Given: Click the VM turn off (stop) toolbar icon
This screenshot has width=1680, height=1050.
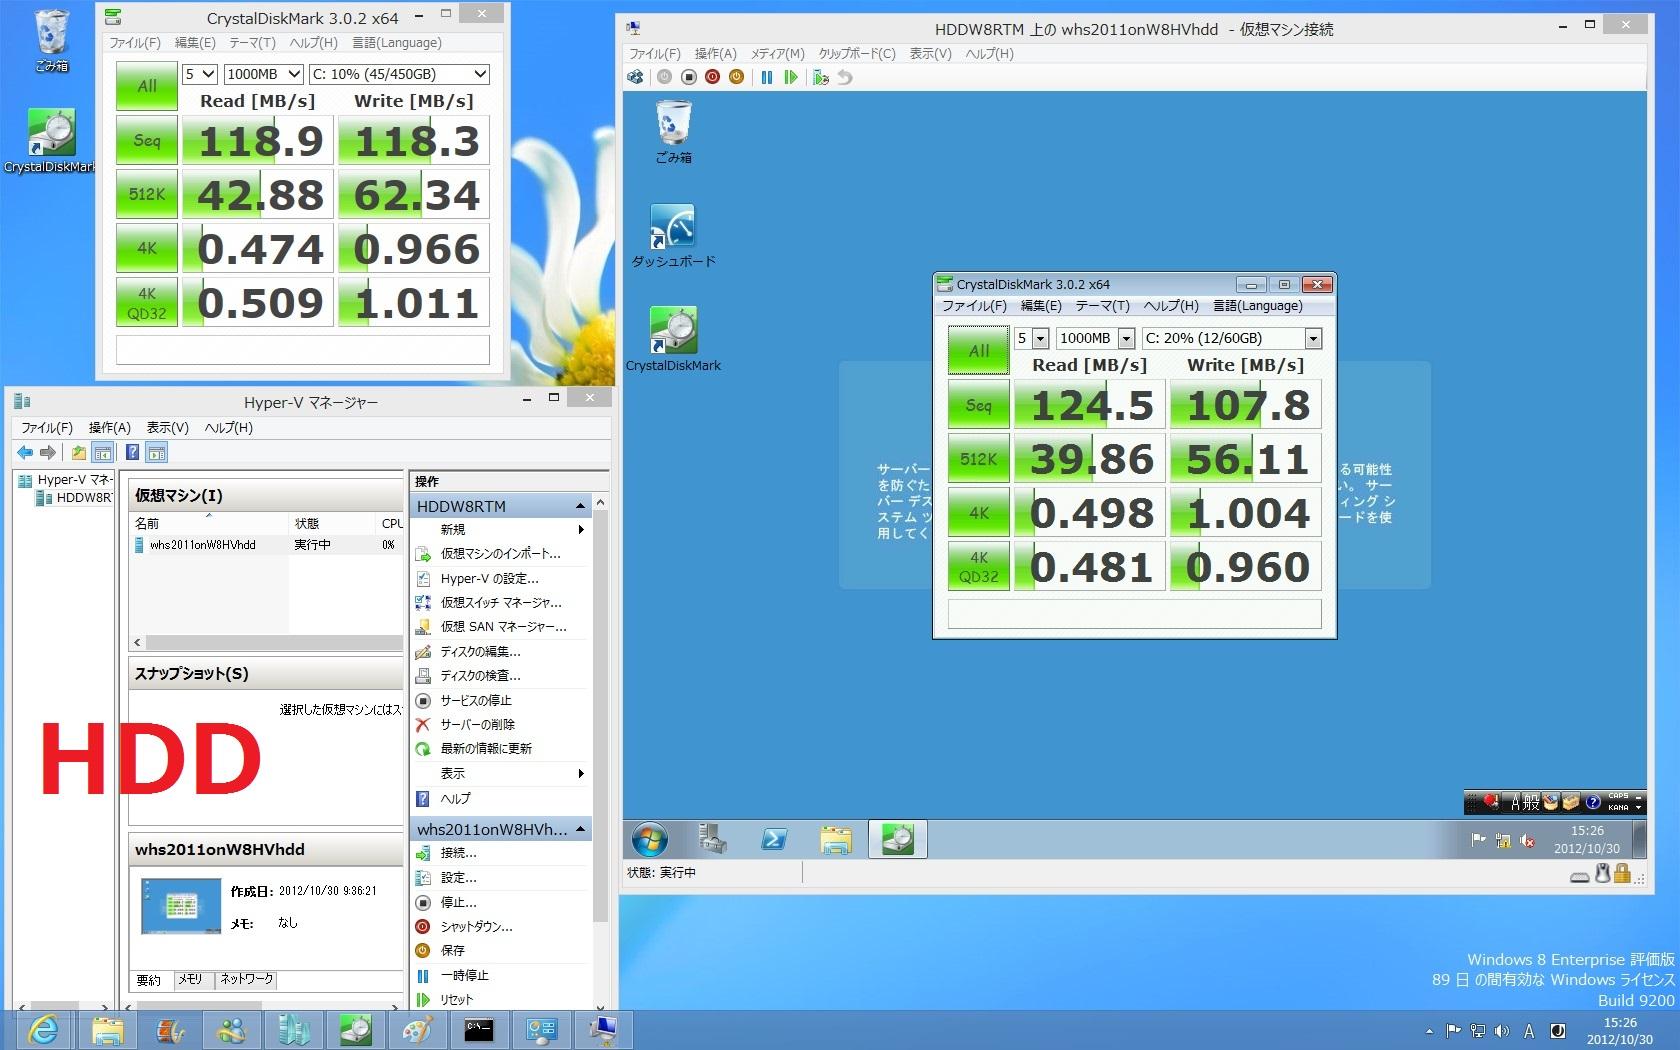Looking at the screenshot, I should point(688,77).
